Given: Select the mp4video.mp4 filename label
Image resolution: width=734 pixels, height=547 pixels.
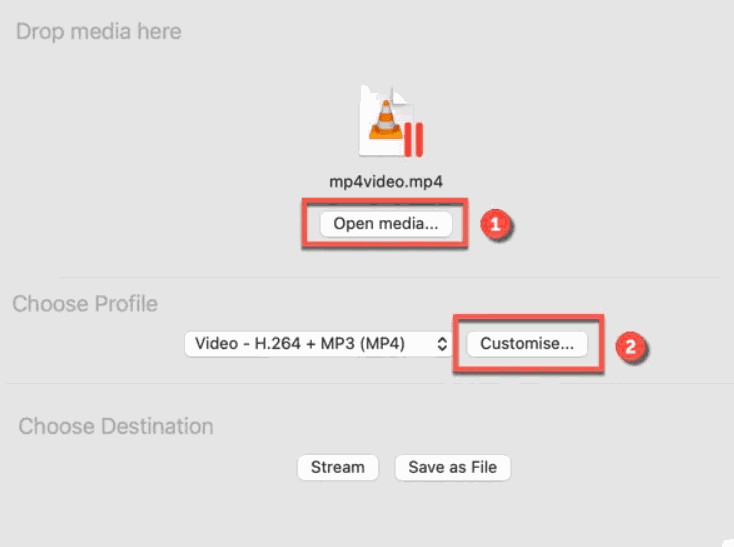Looking at the screenshot, I should pyautogui.click(x=386, y=182).
